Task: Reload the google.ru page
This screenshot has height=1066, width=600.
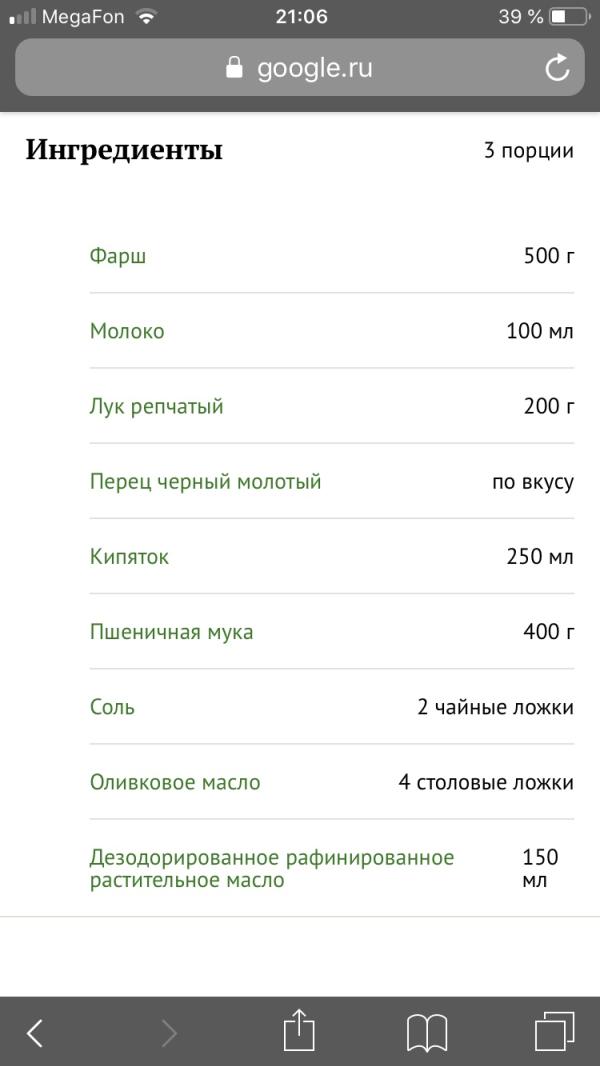Action: point(557,68)
